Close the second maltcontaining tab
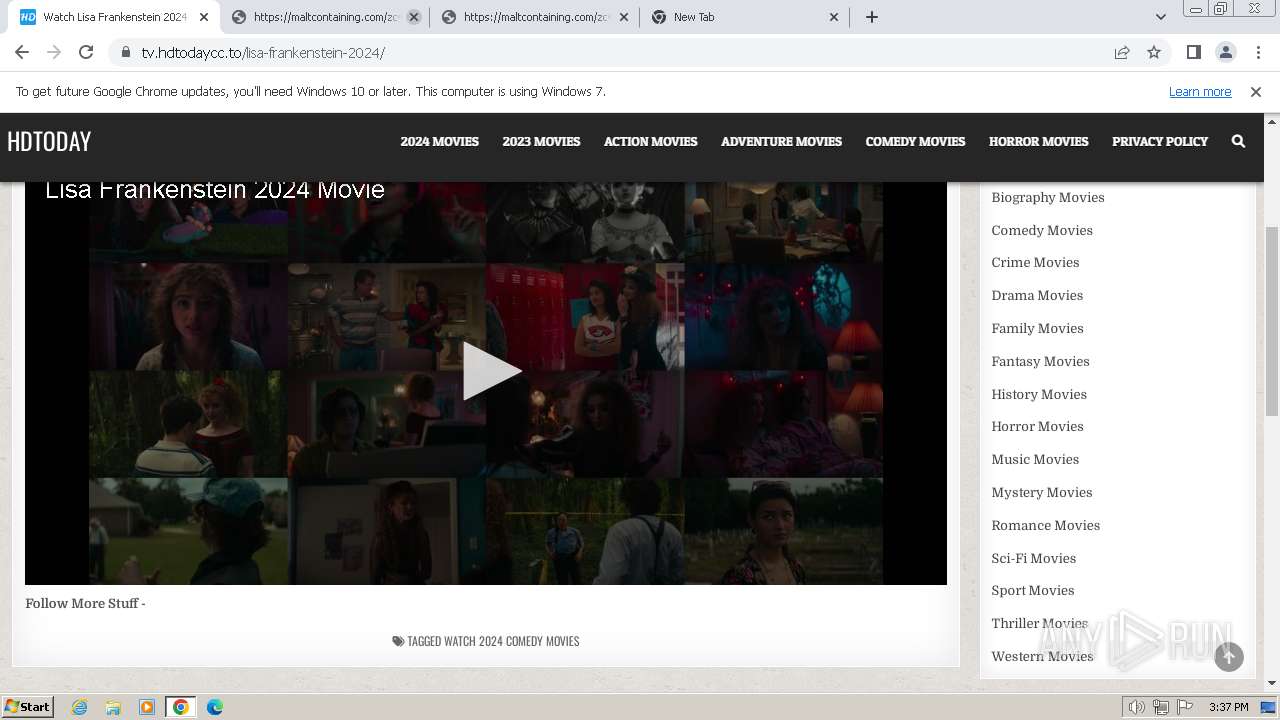This screenshot has width=1280, height=720. tap(624, 17)
